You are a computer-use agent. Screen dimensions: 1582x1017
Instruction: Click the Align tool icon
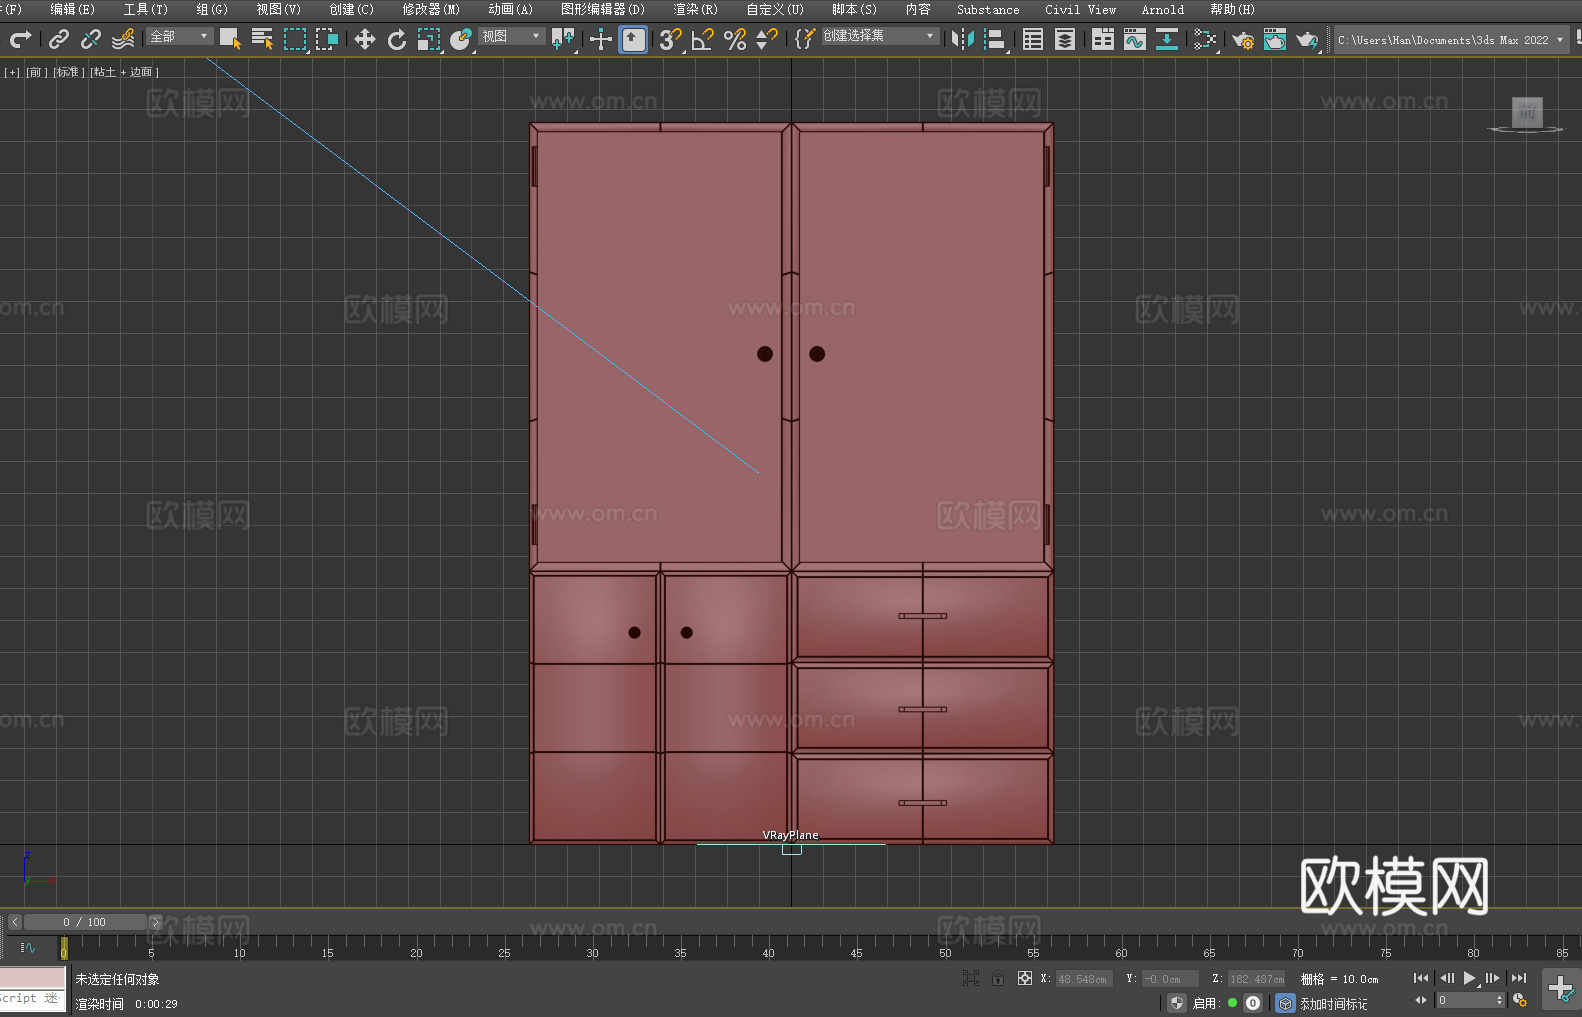point(995,39)
